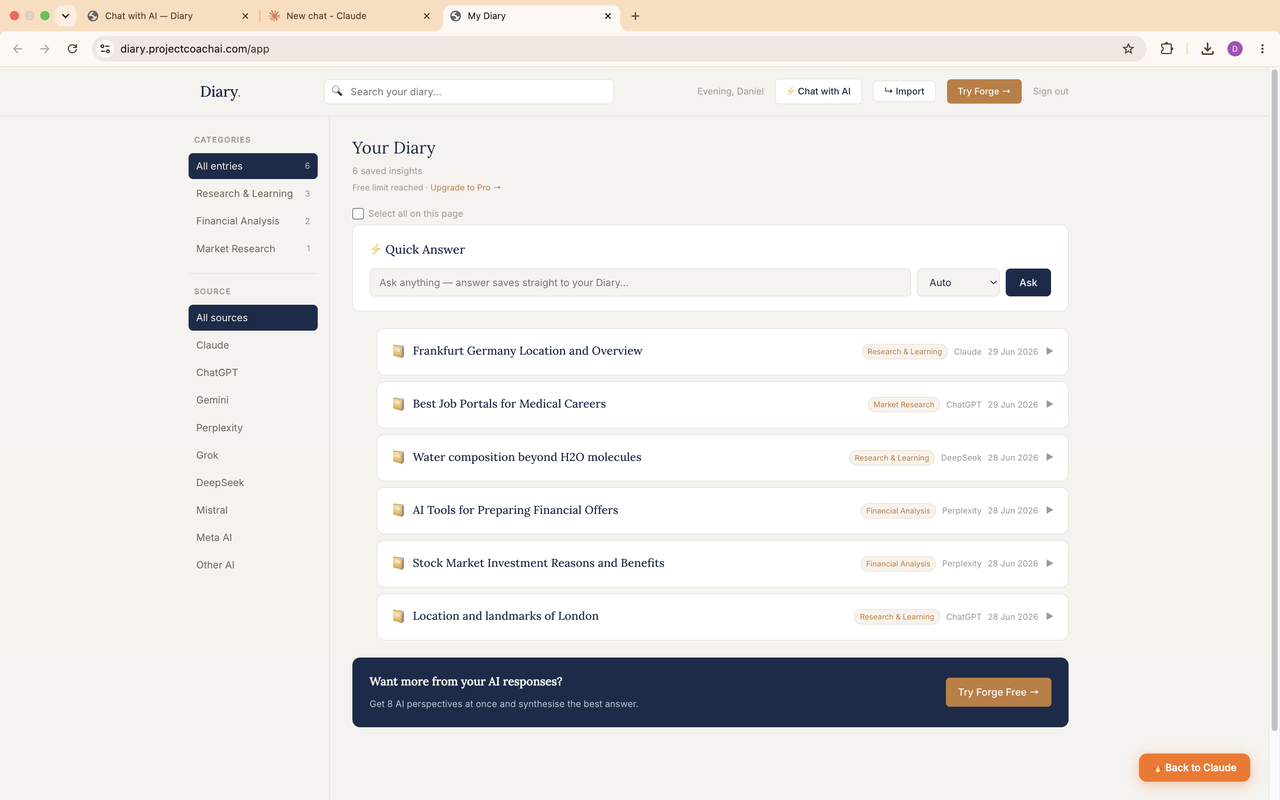Click the notepad icon beside Frankfurt Germany entry
Viewport: 1280px width, 800px height.
(x=398, y=351)
